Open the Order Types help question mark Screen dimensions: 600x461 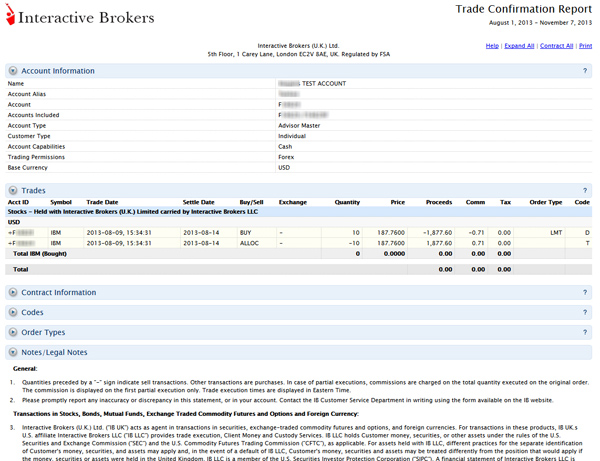[585, 332]
